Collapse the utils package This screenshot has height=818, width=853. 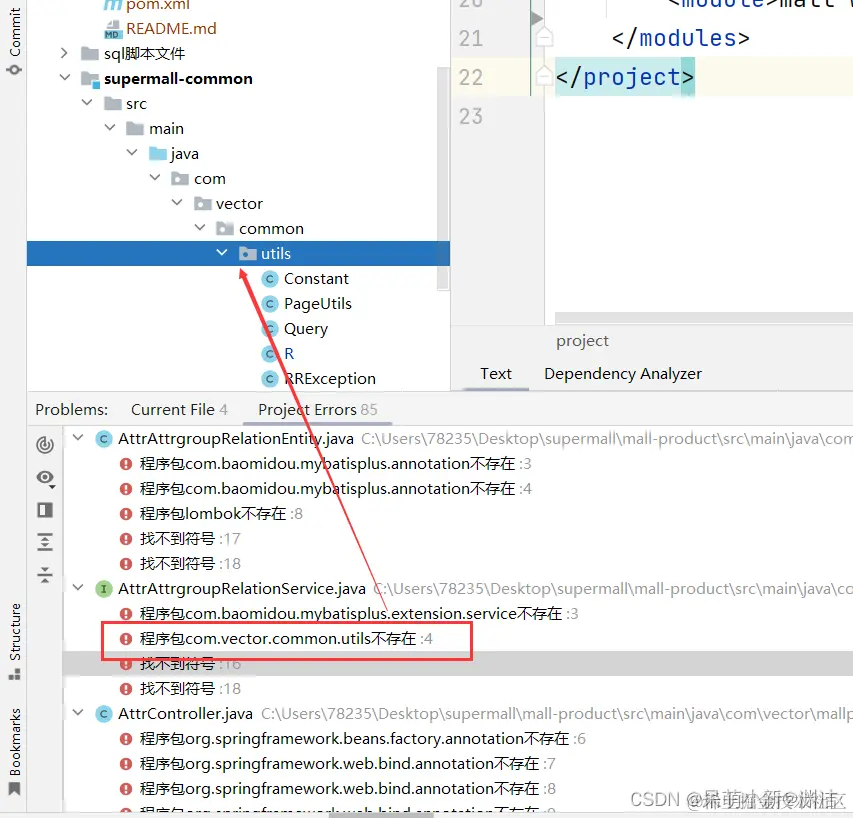click(x=222, y=253)
